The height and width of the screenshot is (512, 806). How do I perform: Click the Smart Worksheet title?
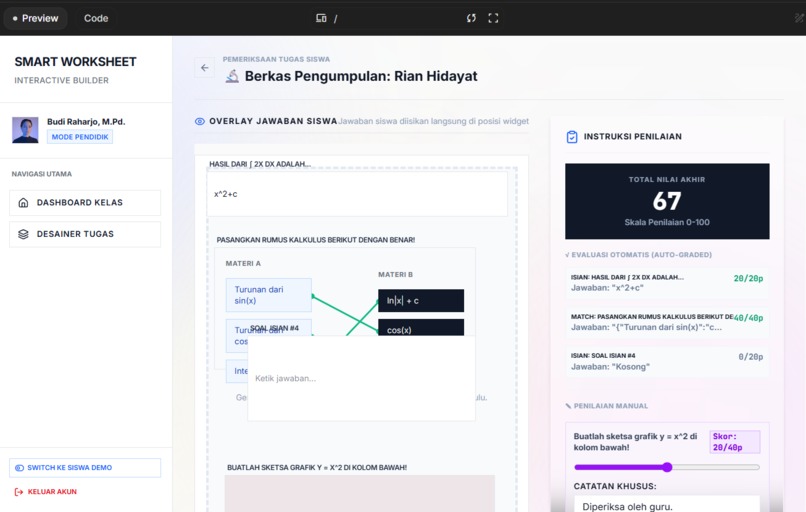pyautogui.click(x=76, y=62)
